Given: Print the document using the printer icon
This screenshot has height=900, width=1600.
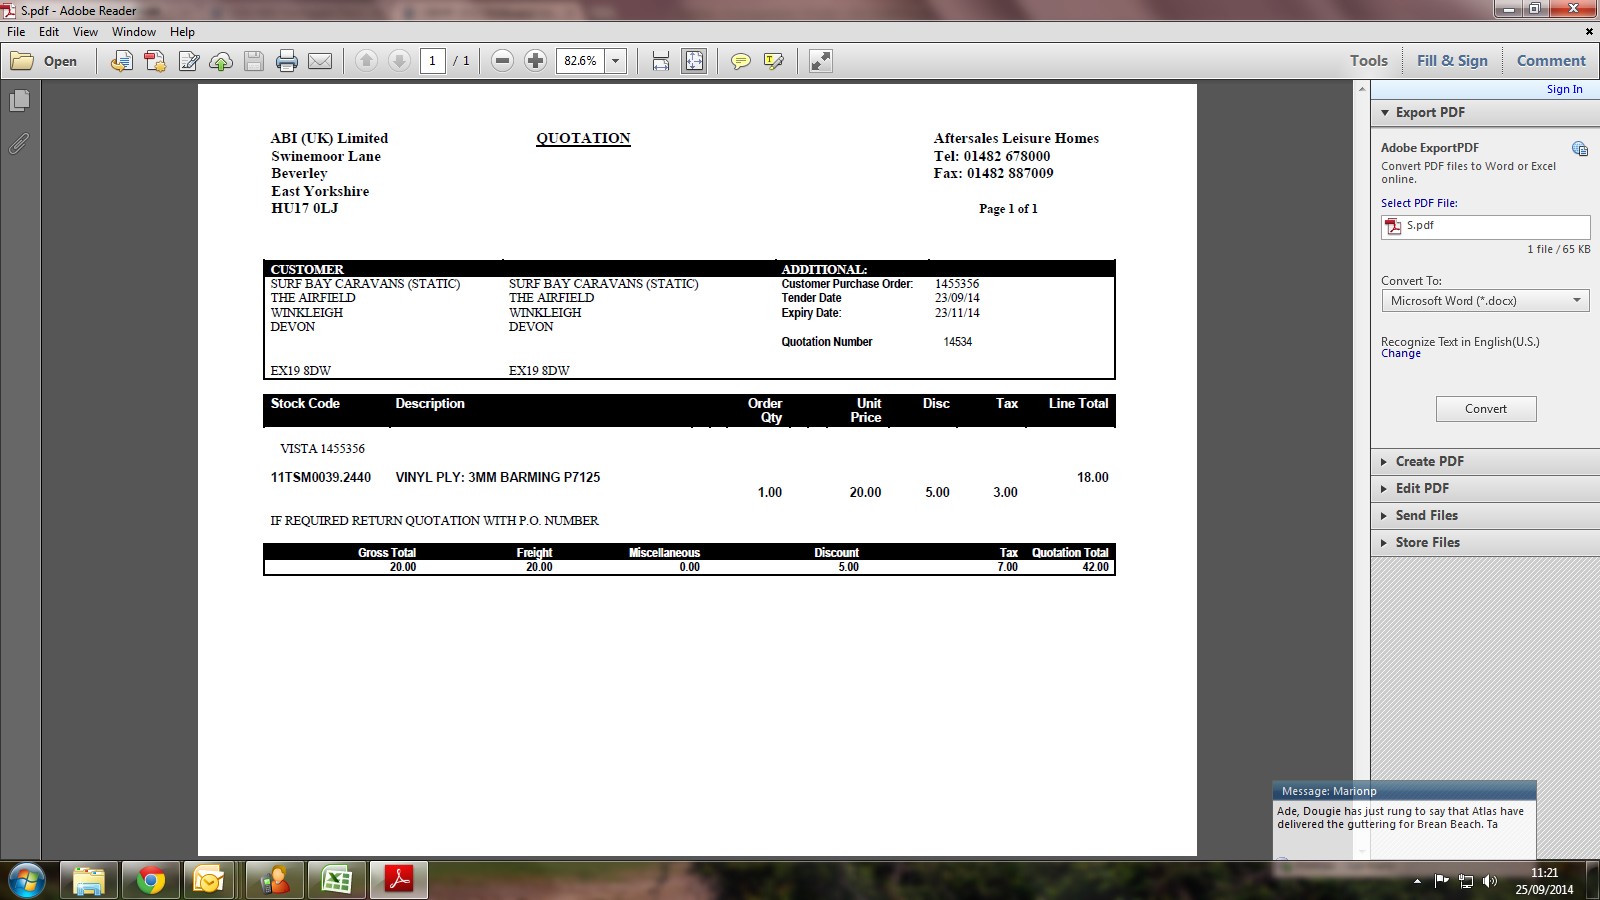Looking at the screenshot, I should tap(287, 61).
